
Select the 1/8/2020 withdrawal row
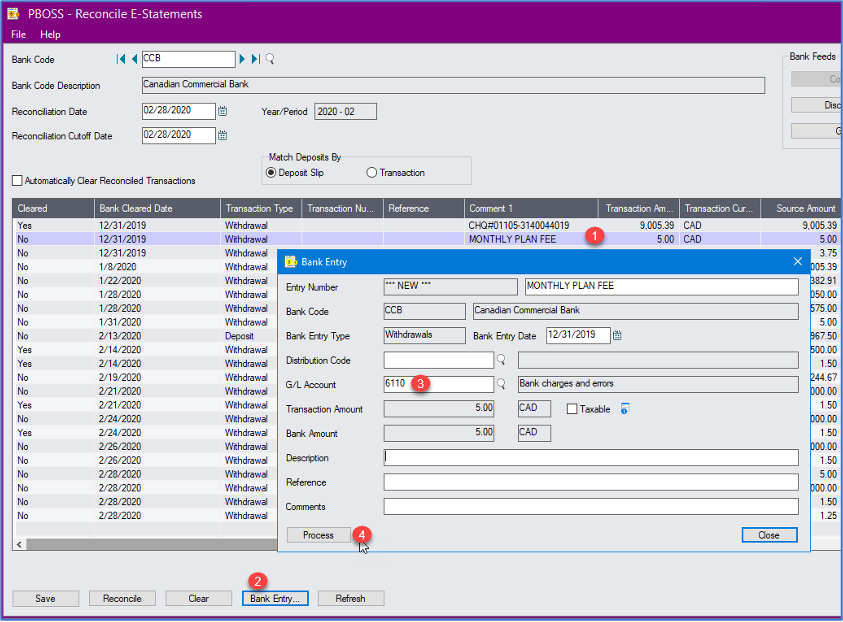click(145, 267)
